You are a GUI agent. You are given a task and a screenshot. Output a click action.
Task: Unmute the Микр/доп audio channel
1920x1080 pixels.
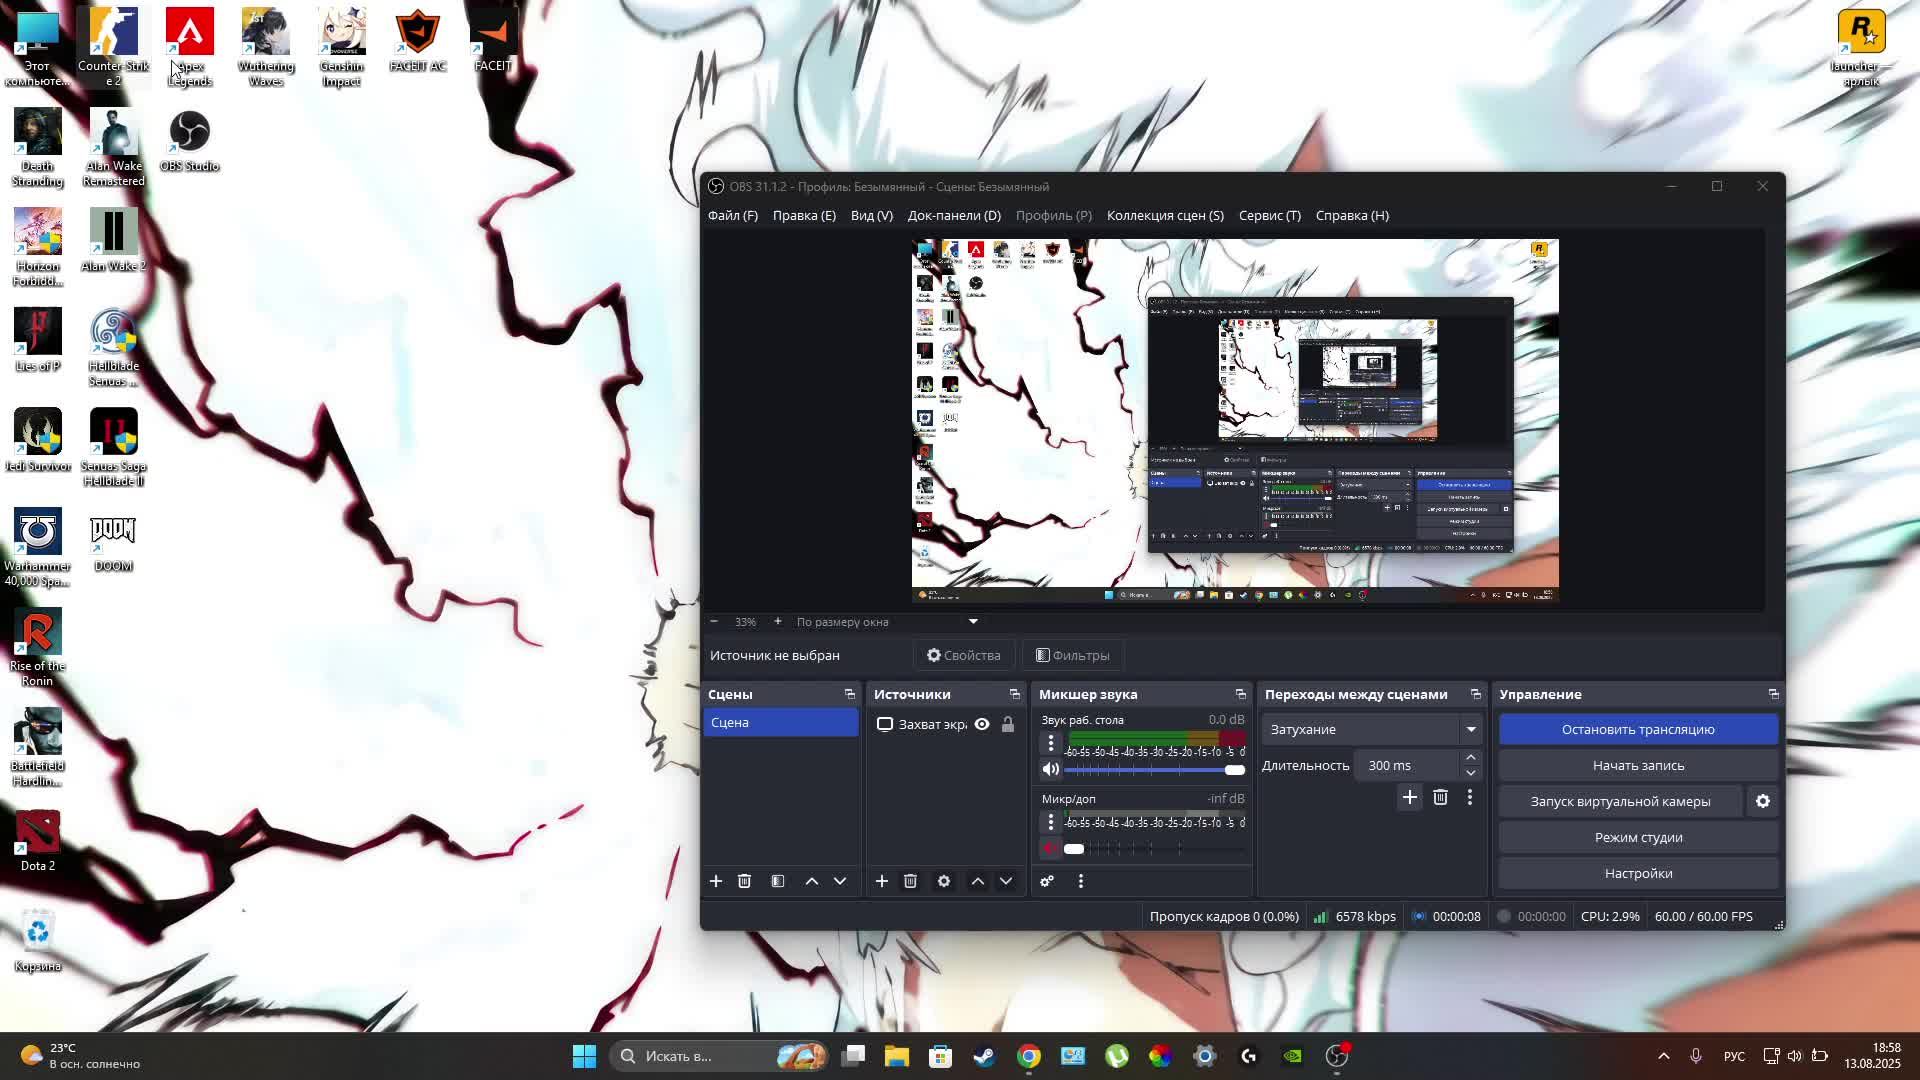[x=1050, y=848]
